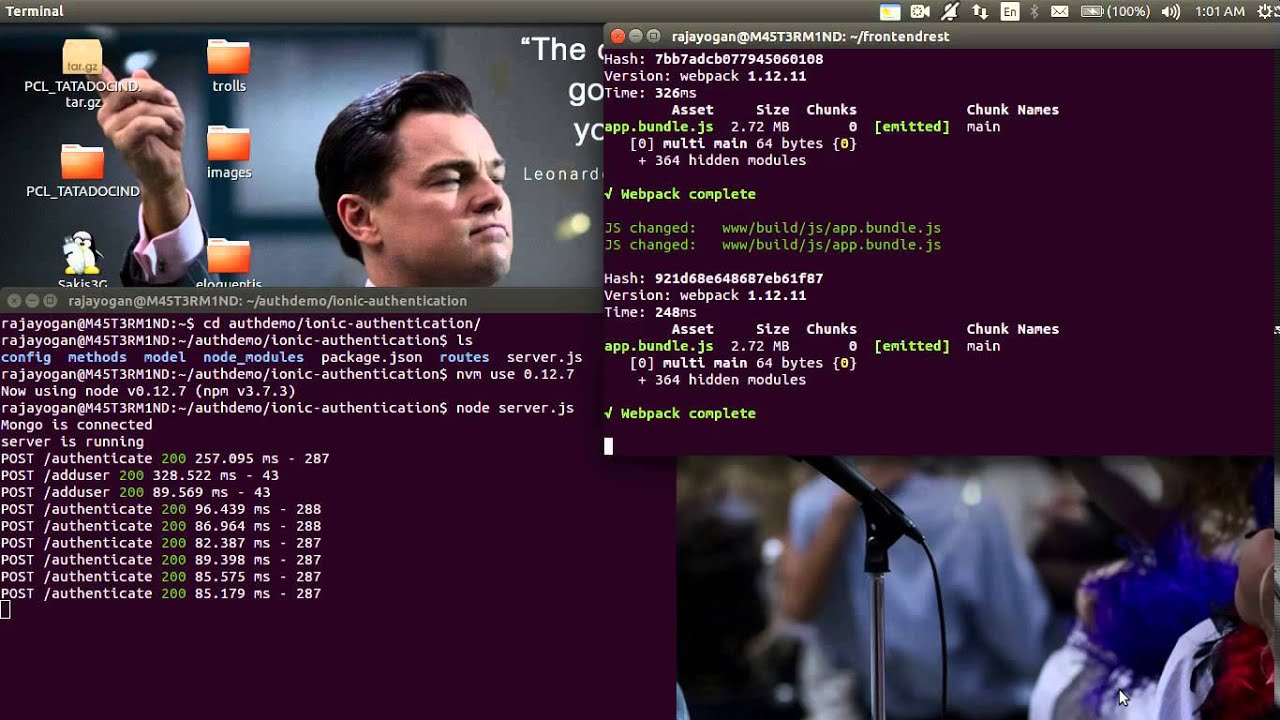Click the authenticate log with 96.439 ms
This screenshot has height=720, width=1280.
161,509
